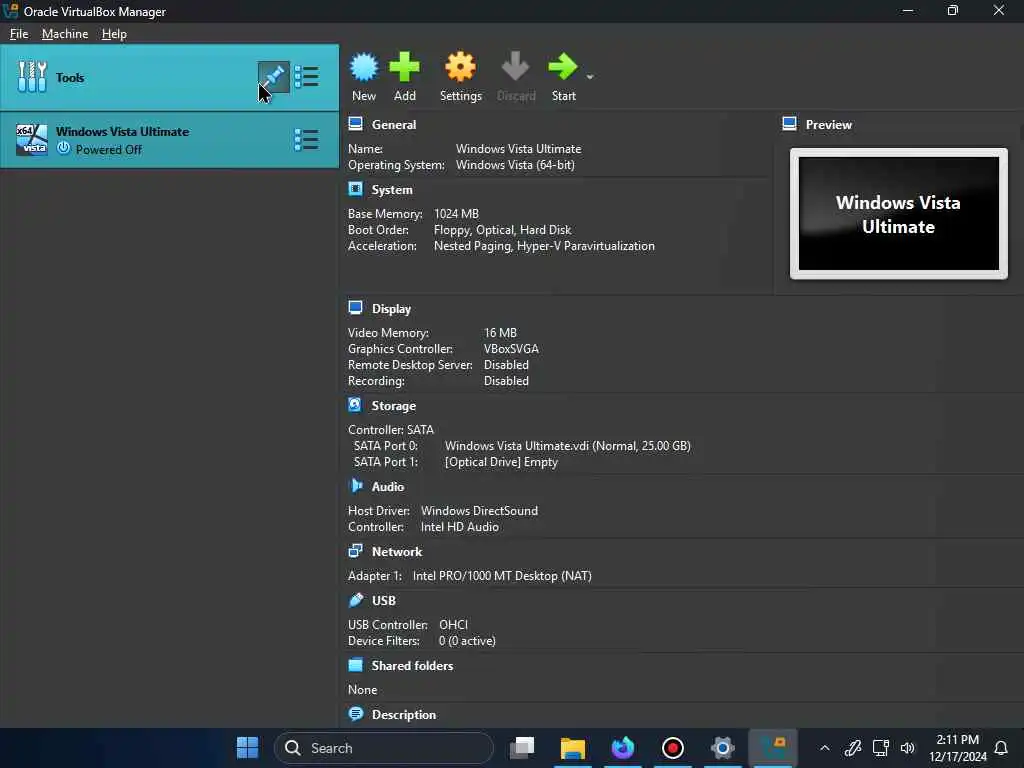Open the System settings header link
Viewport: 1024px width, 768px height.
click(392, 189)
